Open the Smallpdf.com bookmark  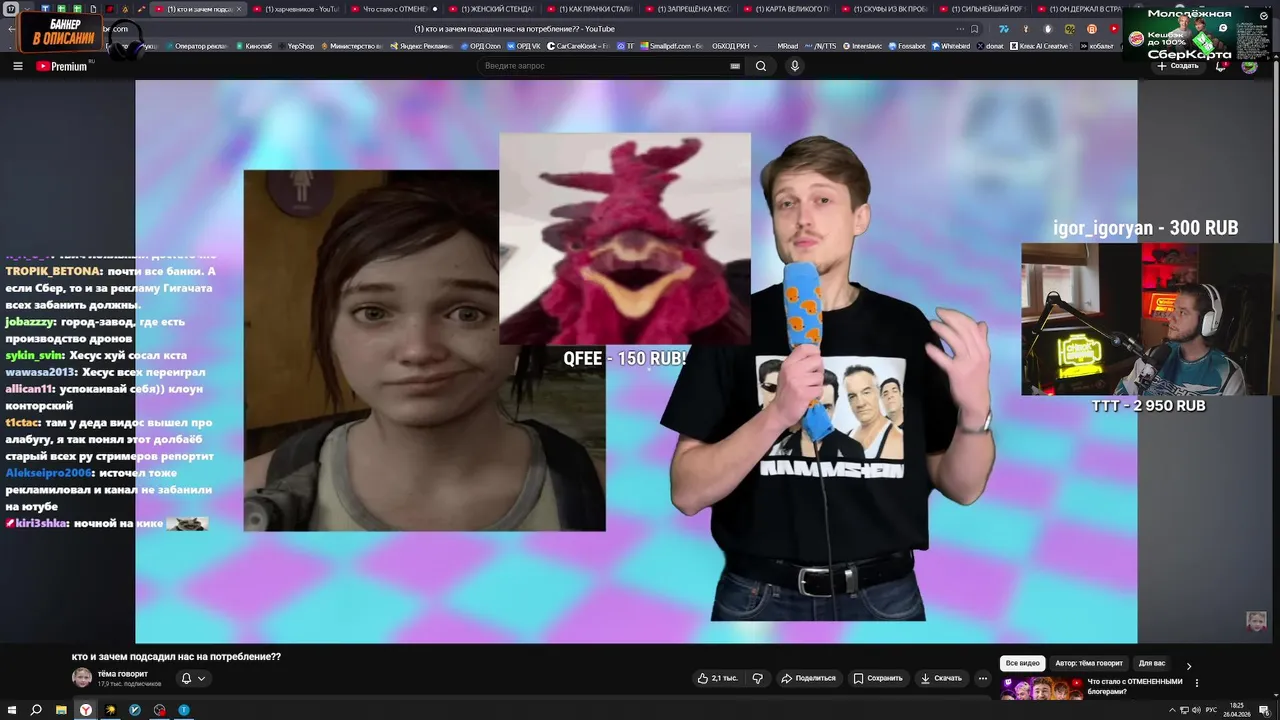pyautogui.click(x=672, y=46)
